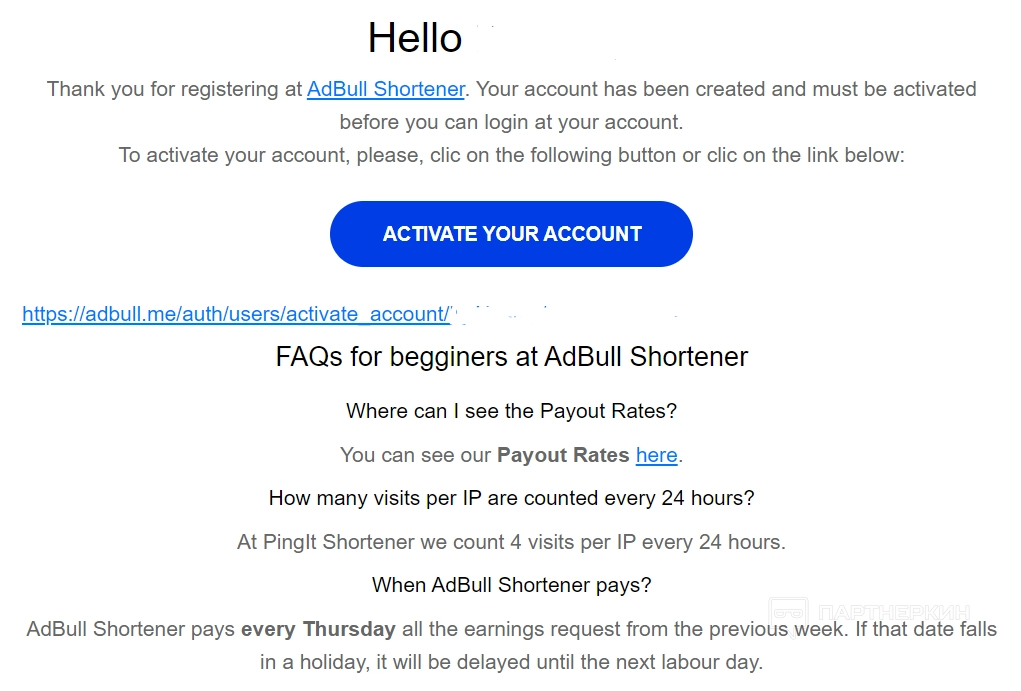
Task: Click the FAQs for begginers heading
Action: (511, 357)
